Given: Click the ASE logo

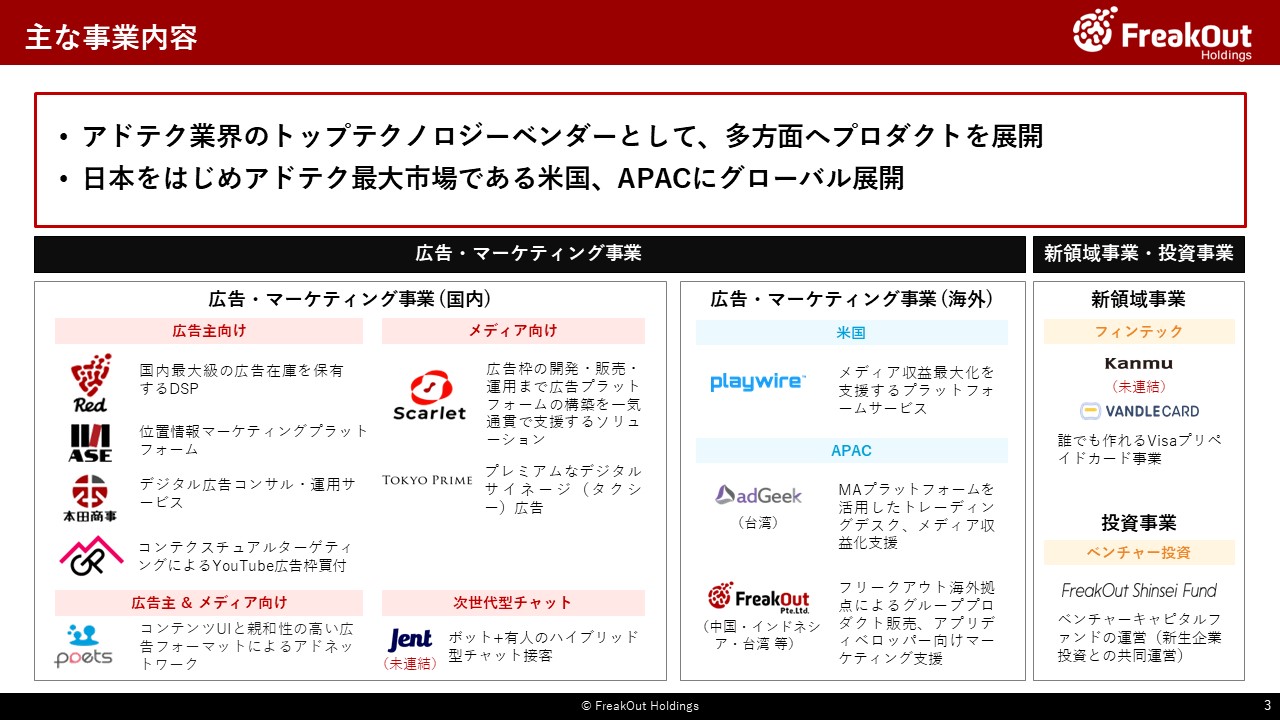Looking at the screenshot, I should pyautogui.click(x=90, y=442).
